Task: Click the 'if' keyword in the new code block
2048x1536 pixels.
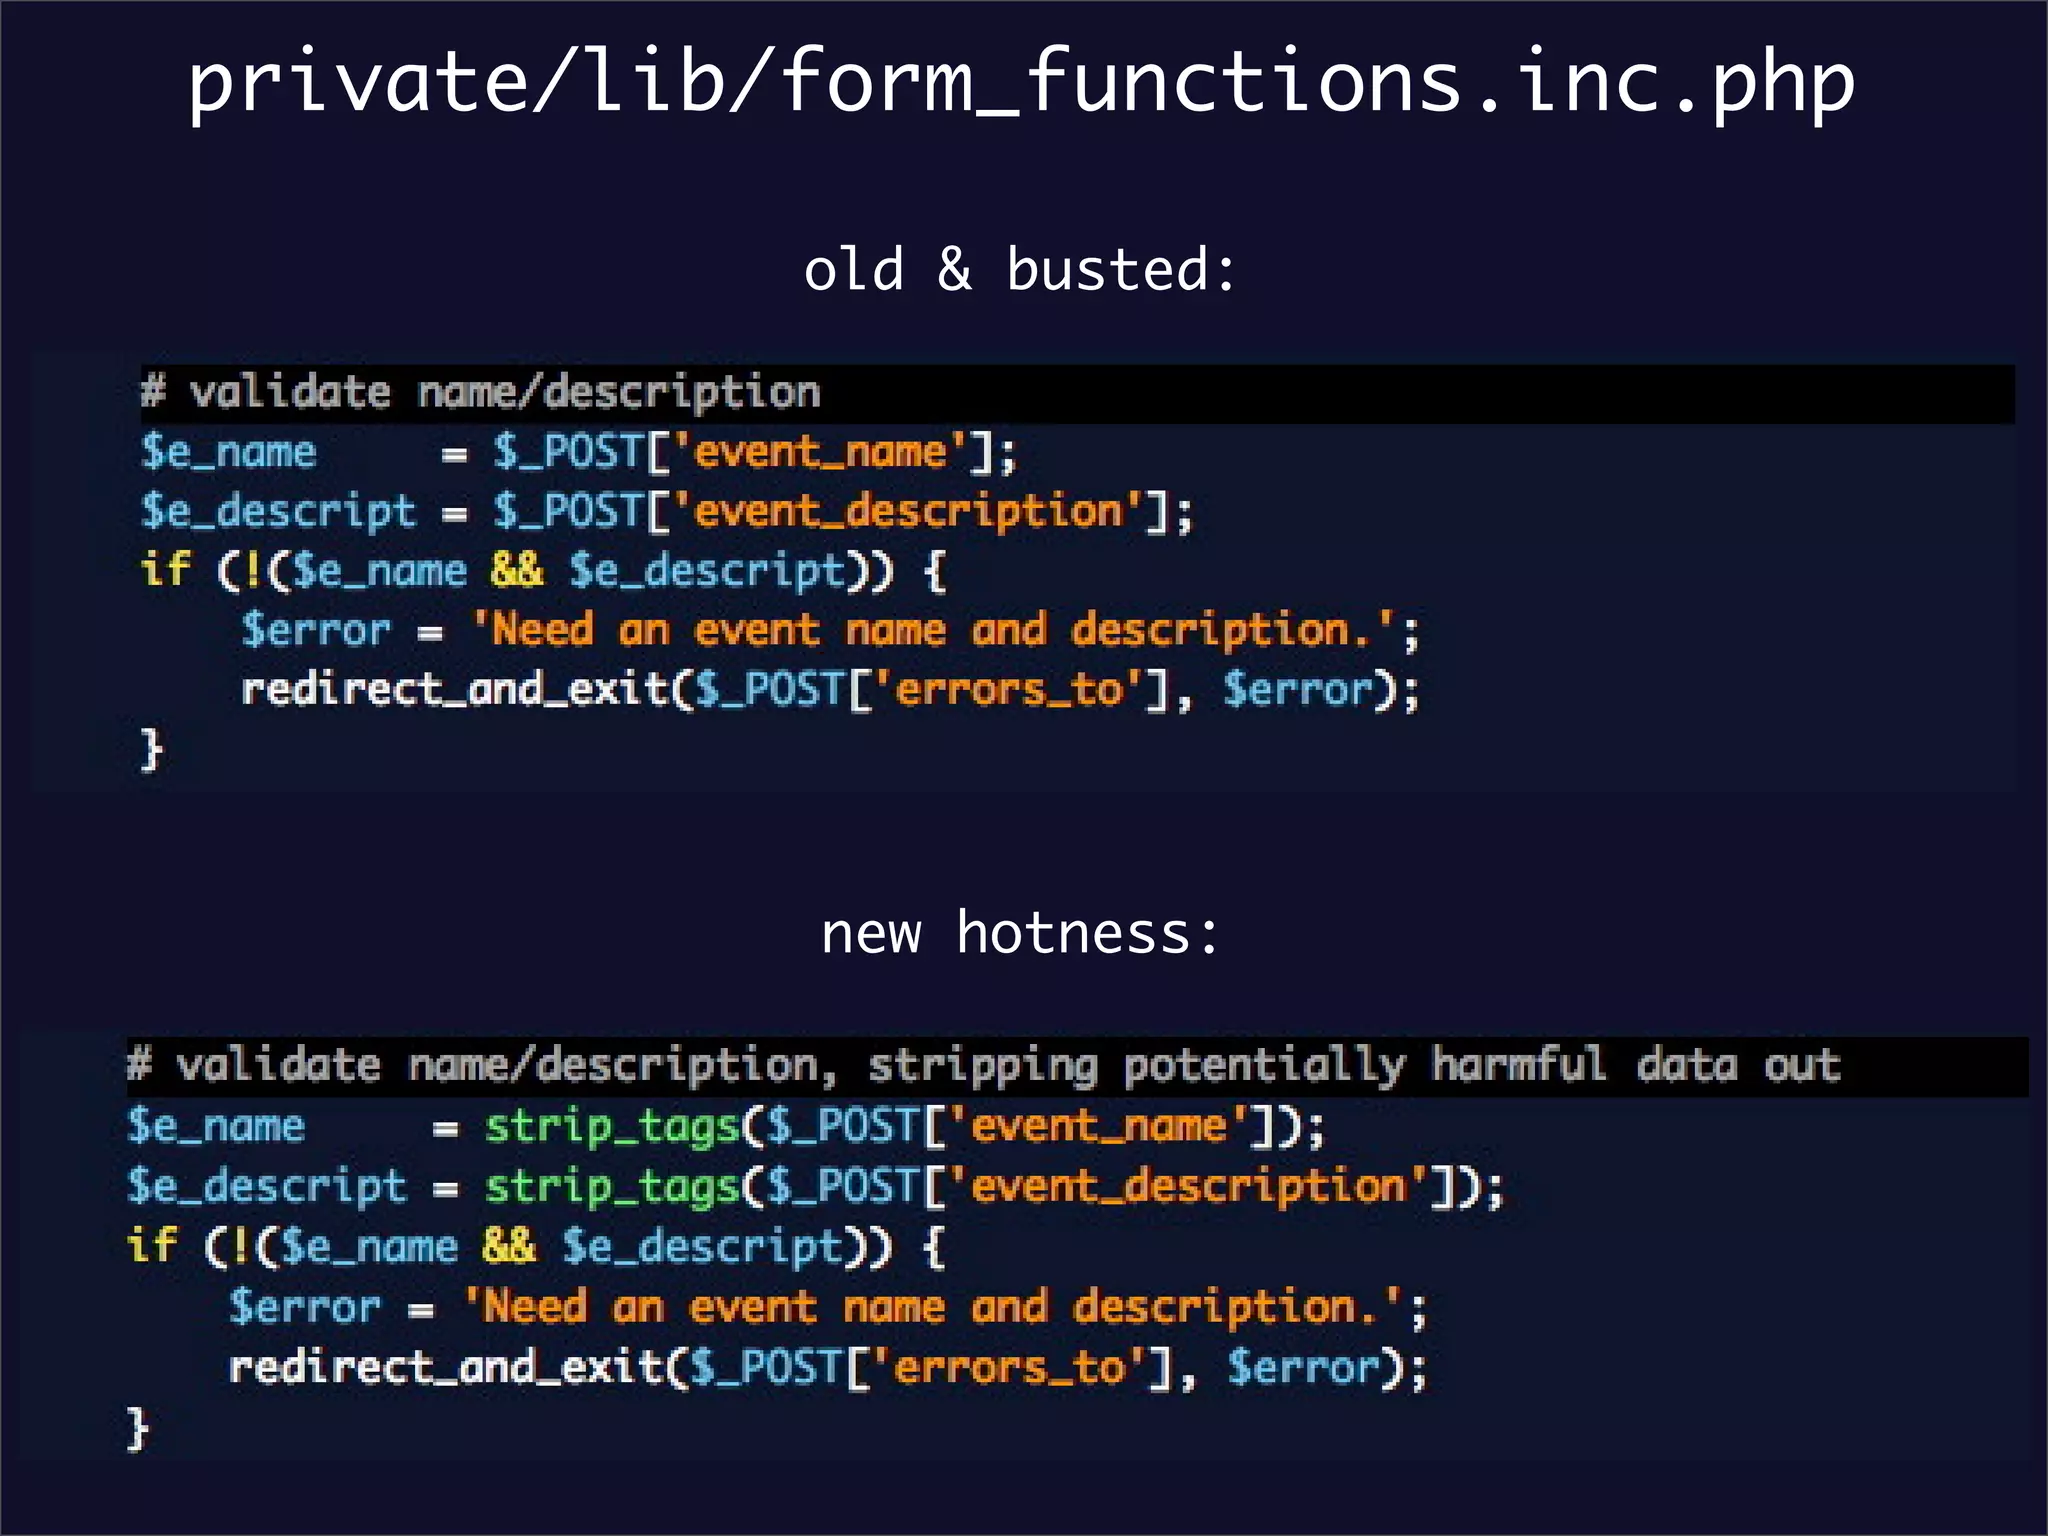Action: (x=152, y=1246)
